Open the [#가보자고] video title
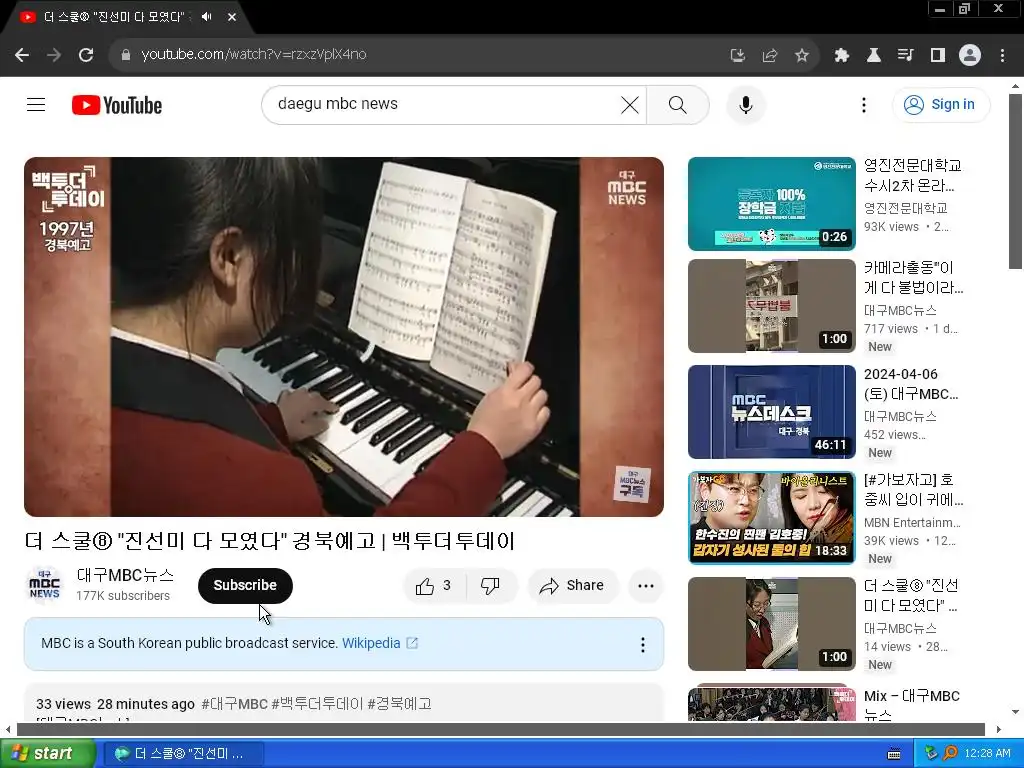 [x=913, y=490]
